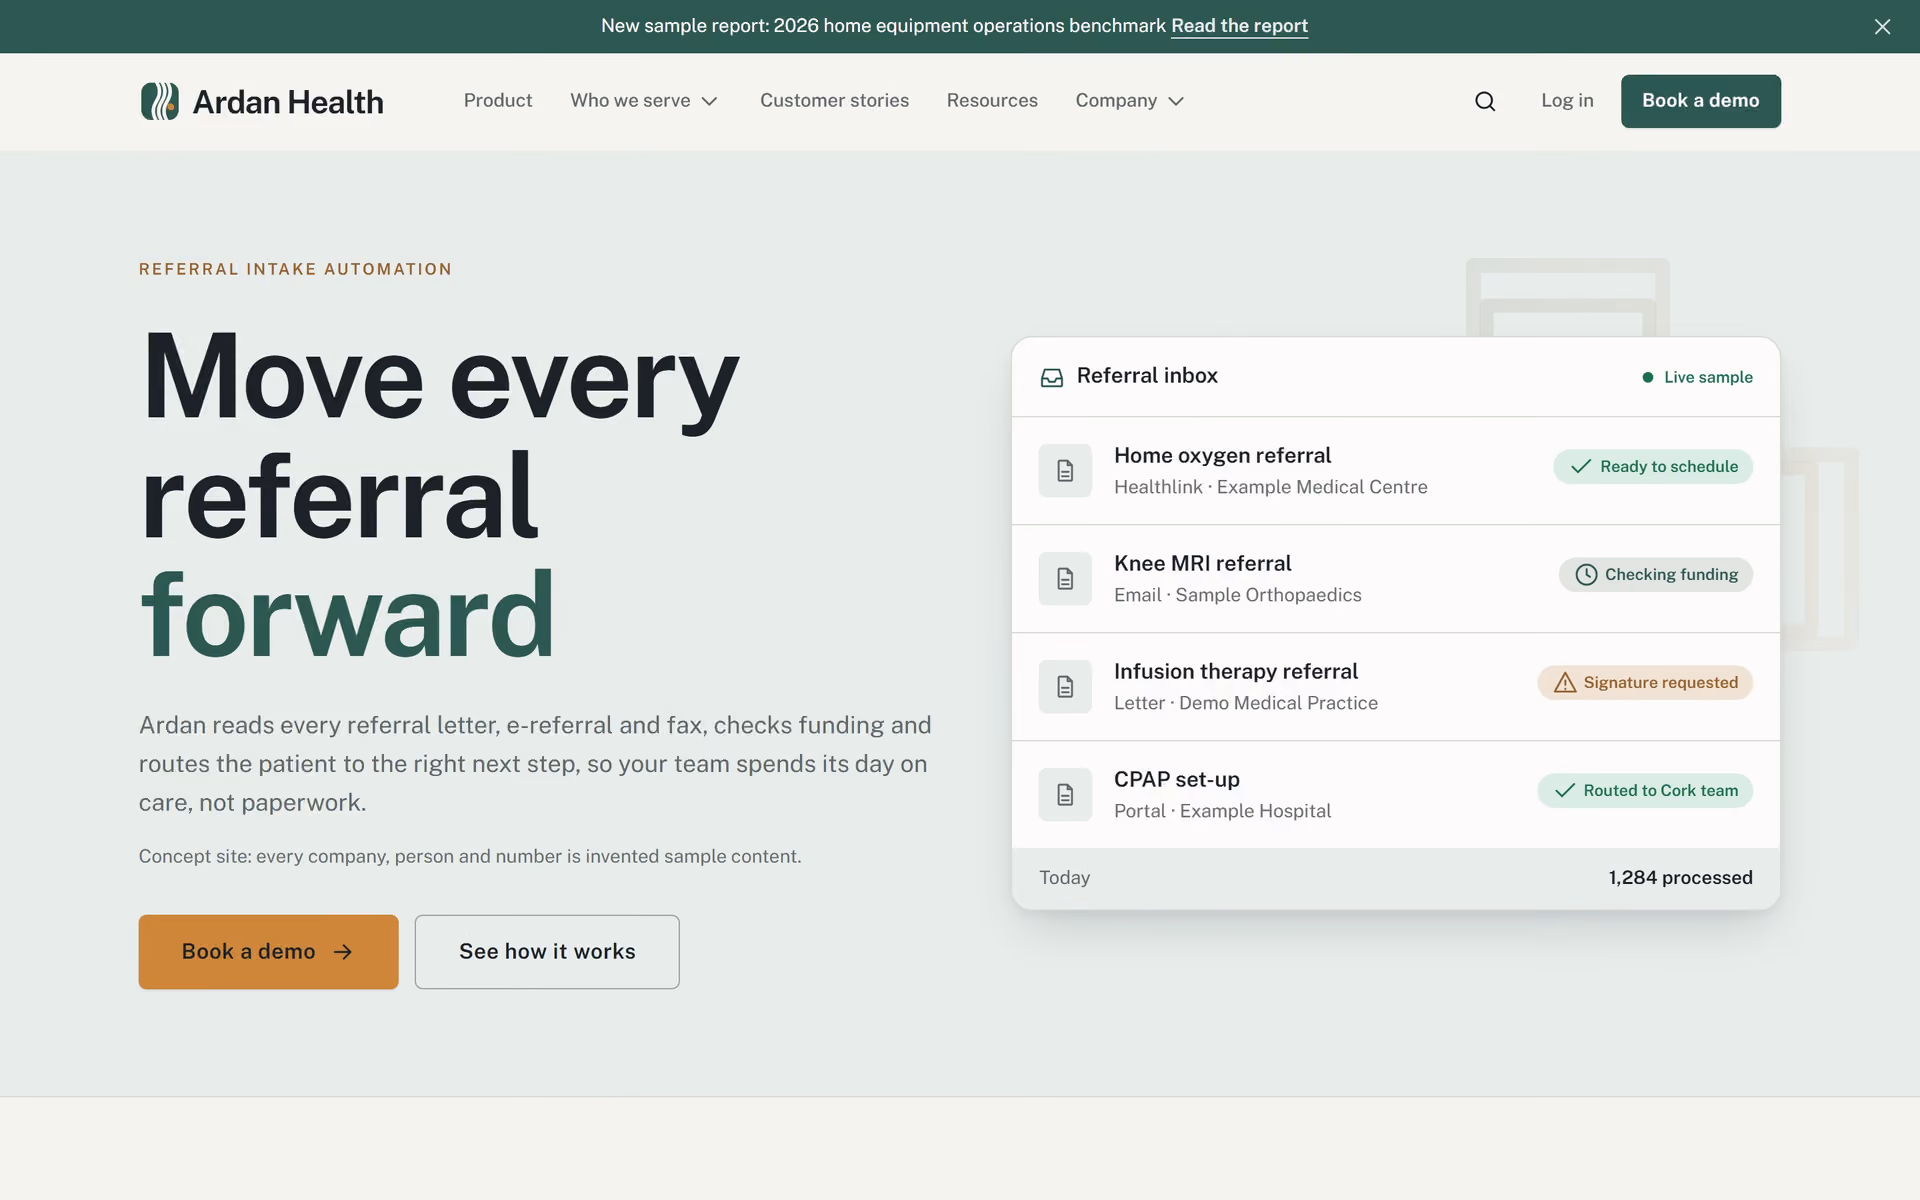
Task: Click the Log in link
Action: pos(1567,101)
